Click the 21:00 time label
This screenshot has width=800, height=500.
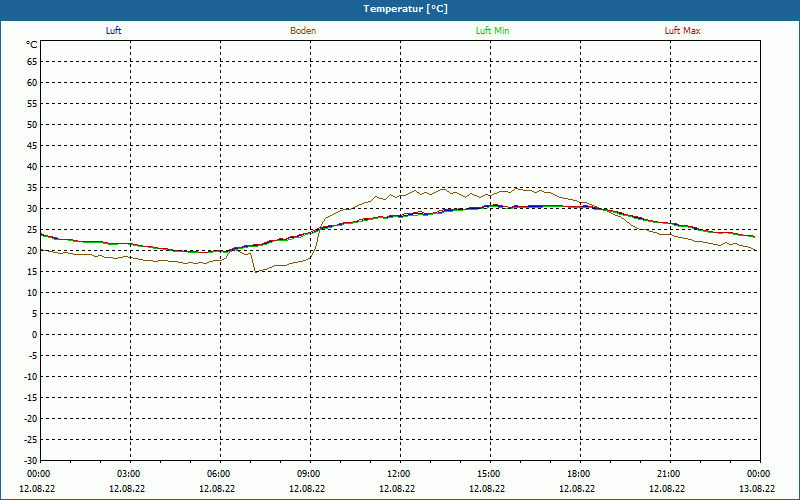[x=669, y=474]
